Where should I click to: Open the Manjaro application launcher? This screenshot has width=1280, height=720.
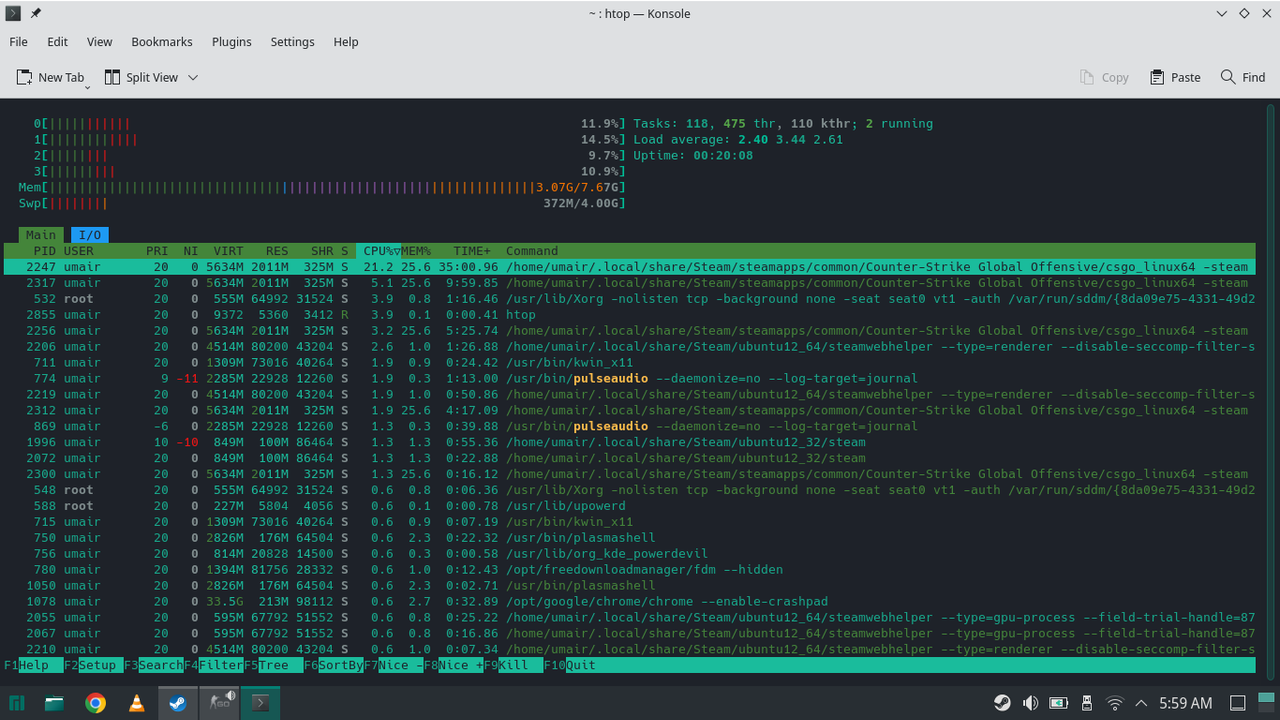(x=17, y=703)
